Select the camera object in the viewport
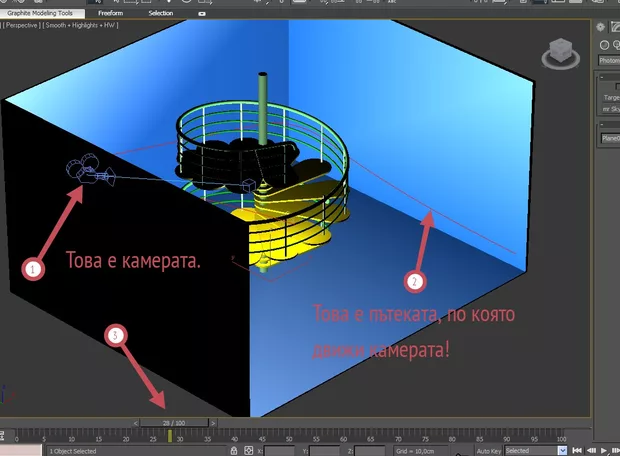The image size is (620, 456). point(88,171)
